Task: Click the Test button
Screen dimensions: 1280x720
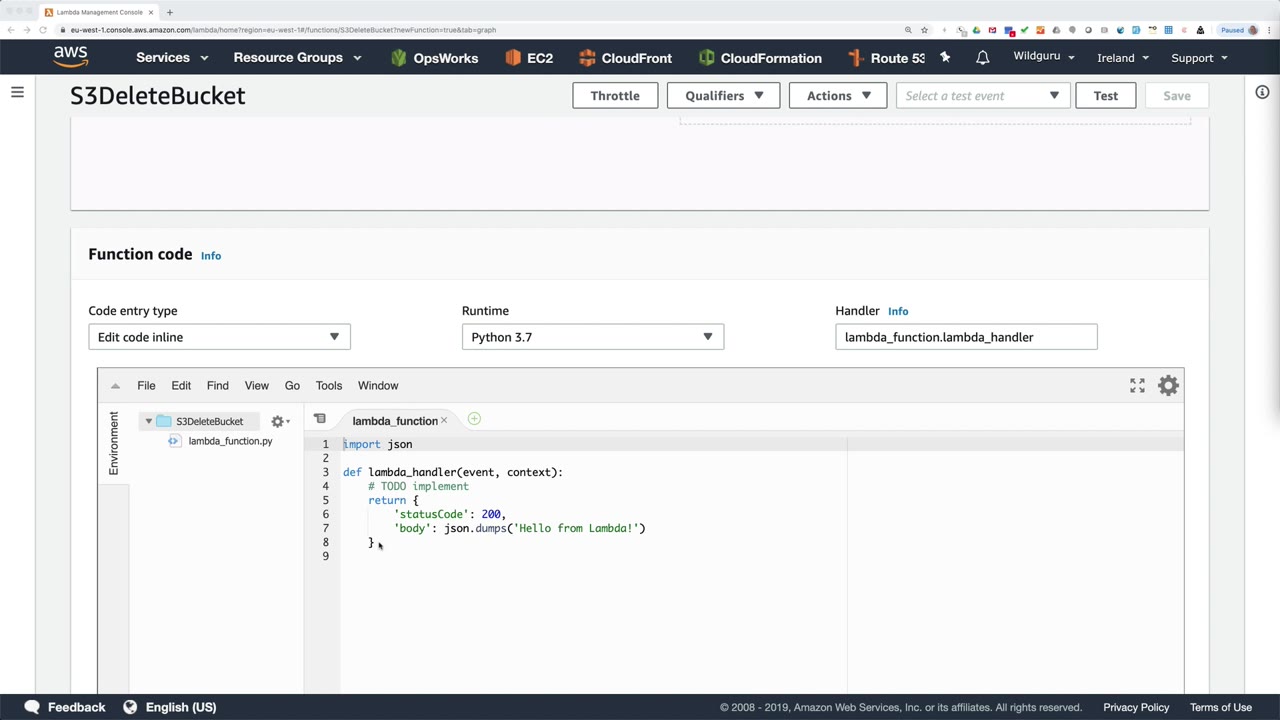Action: (x=1105, y=96)
